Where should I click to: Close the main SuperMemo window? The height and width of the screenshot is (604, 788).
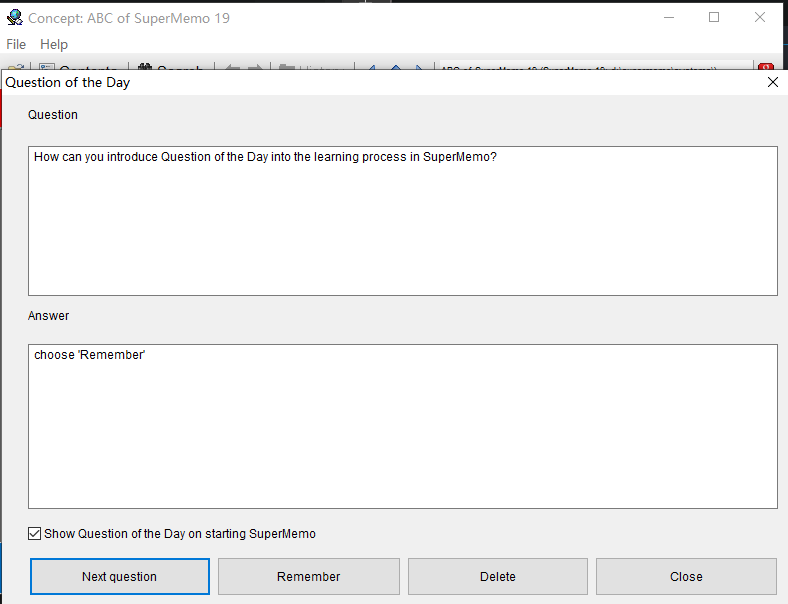click(x=760, y=17)
